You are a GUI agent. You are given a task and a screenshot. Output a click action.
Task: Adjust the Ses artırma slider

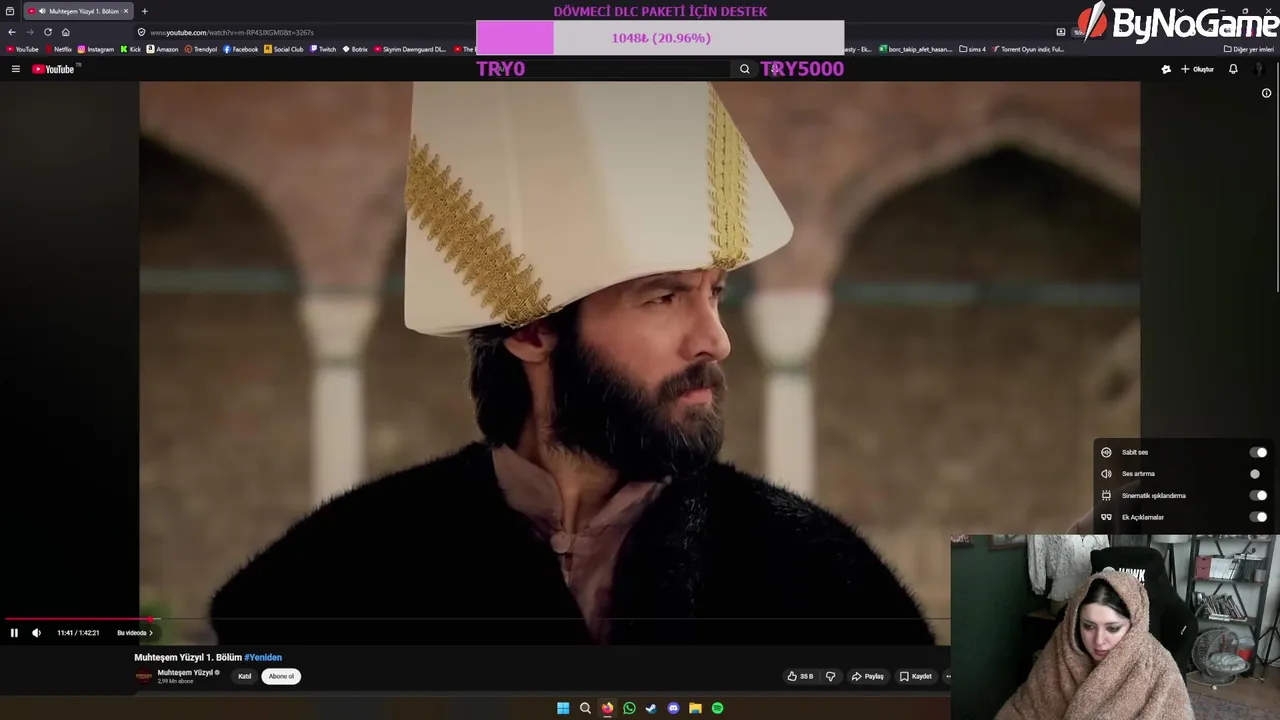tap(1255, 474)
